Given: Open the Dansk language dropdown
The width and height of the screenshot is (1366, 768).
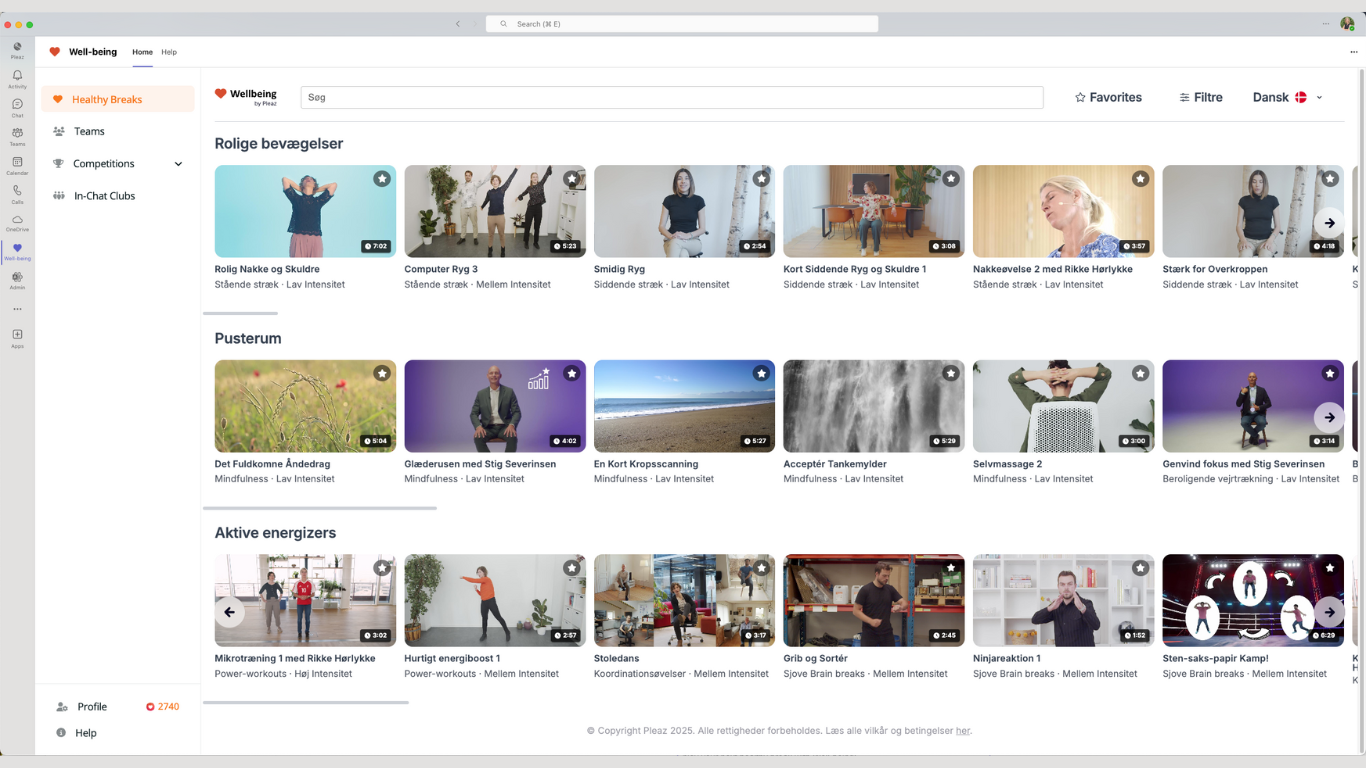Looking at the screenshot, I should coord(1287,97).
